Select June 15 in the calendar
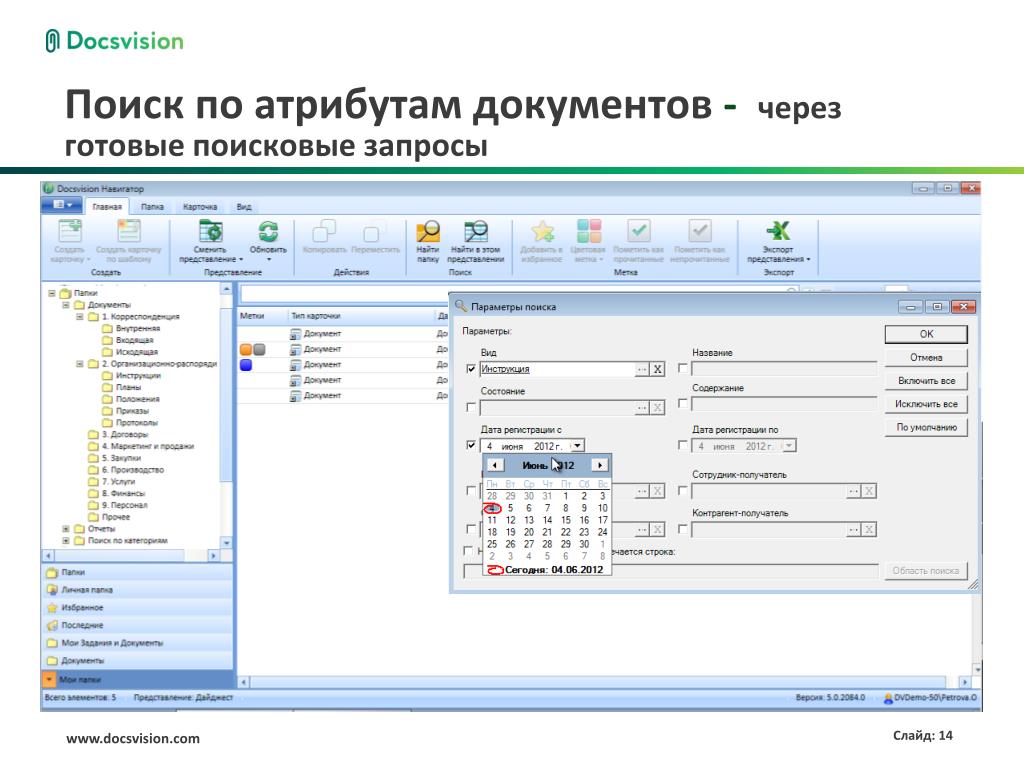Screen dimensions: 1024x768 pyautogui.click(x=566, y=520)
